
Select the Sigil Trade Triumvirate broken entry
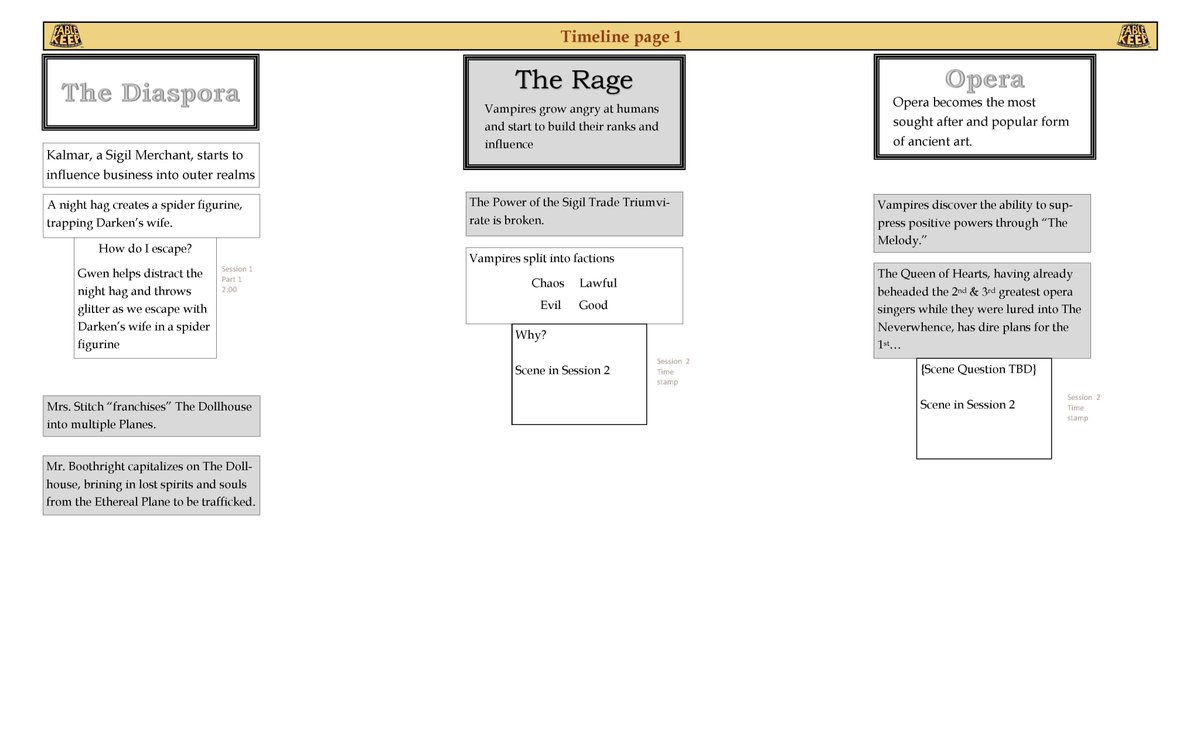click(573, 213)
